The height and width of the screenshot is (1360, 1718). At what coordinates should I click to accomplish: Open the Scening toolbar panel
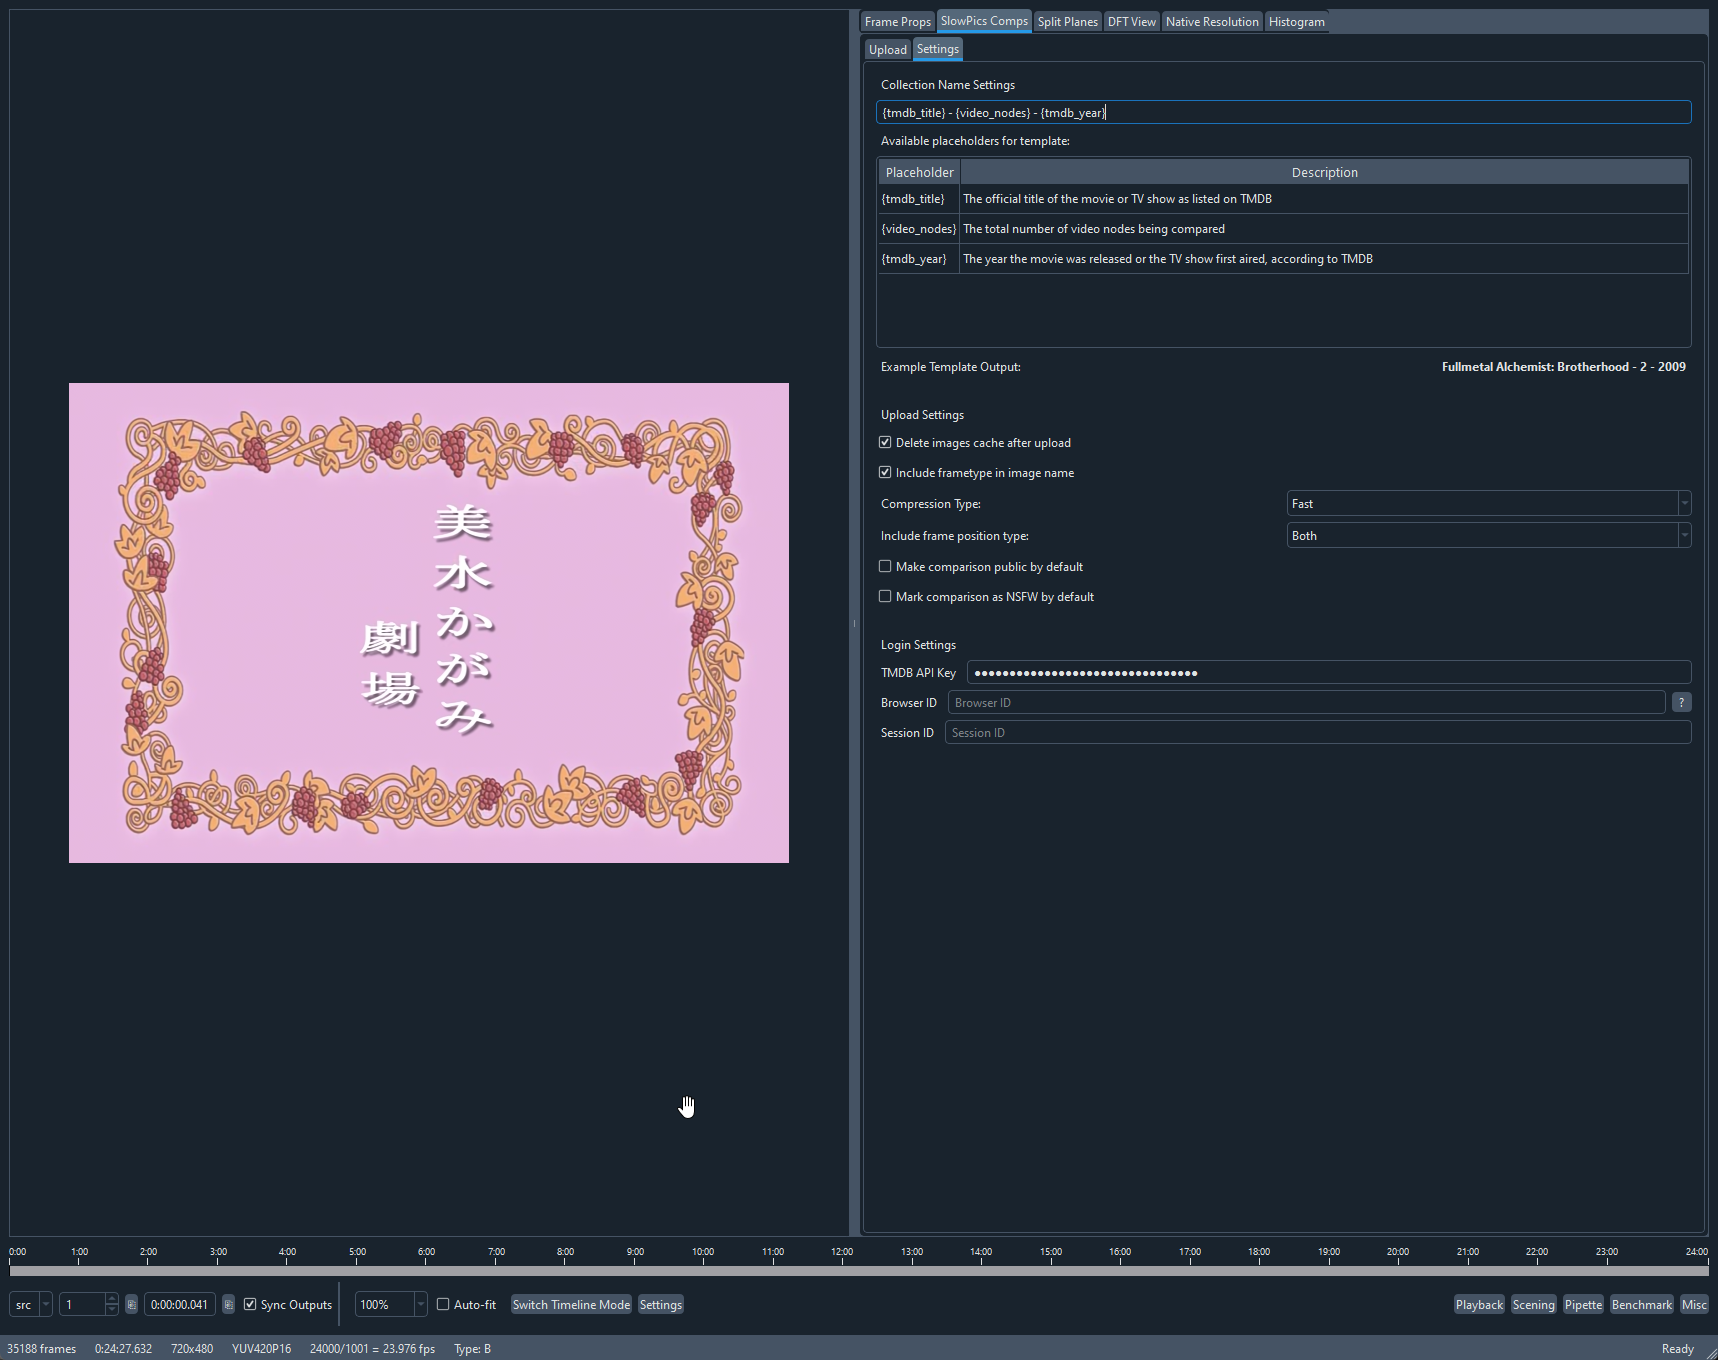[x=1533, y=1304]
